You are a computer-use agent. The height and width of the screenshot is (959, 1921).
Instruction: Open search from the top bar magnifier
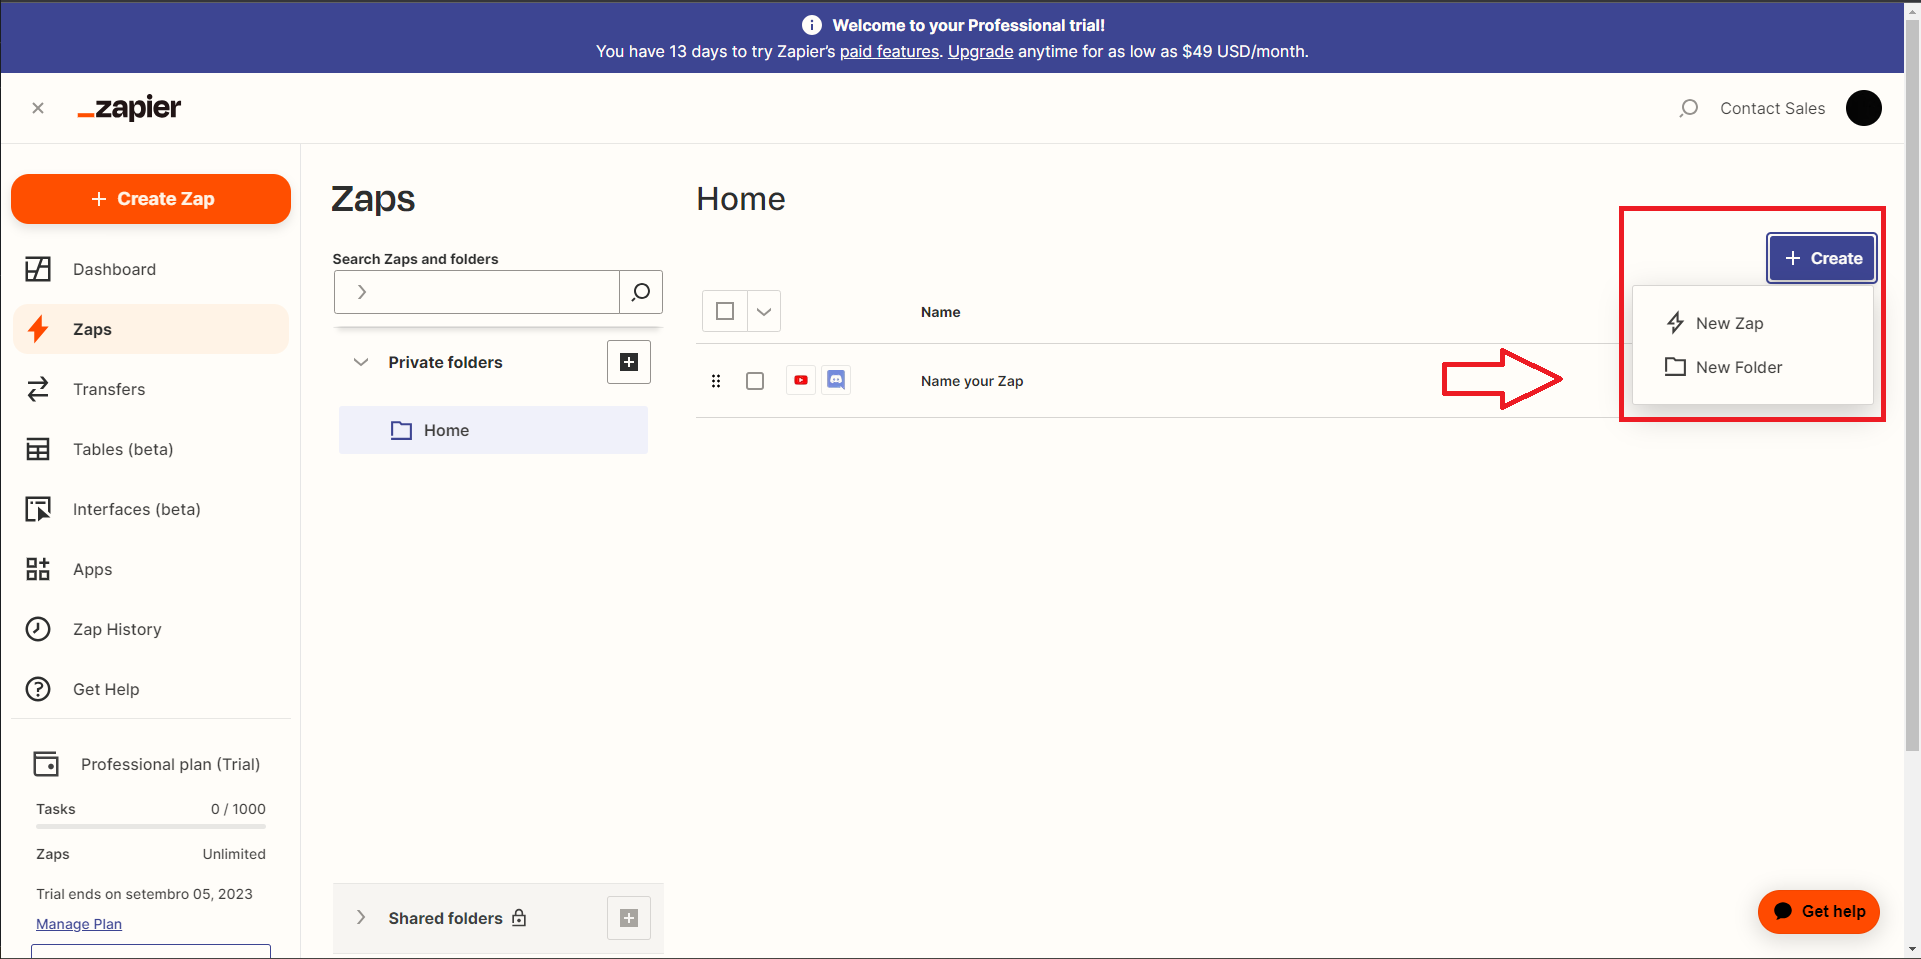(1689, 108)
